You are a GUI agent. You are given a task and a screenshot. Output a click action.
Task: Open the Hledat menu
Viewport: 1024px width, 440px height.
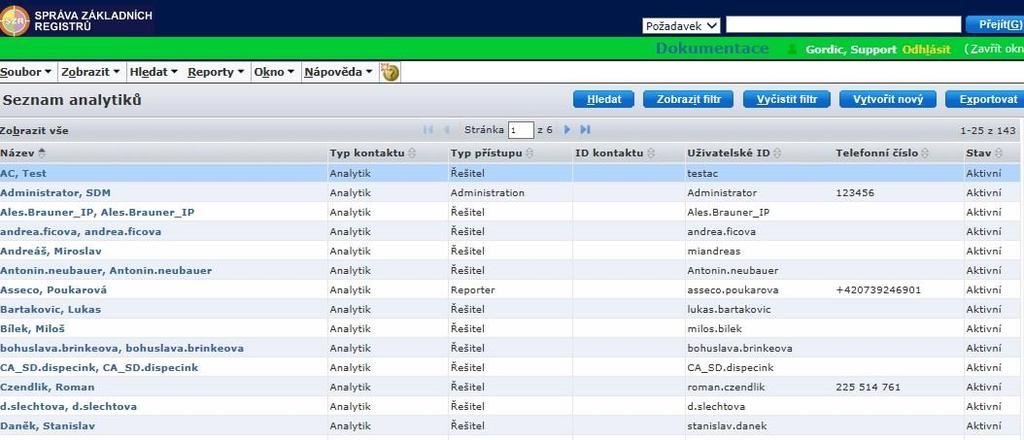click(x=153, y=72)
